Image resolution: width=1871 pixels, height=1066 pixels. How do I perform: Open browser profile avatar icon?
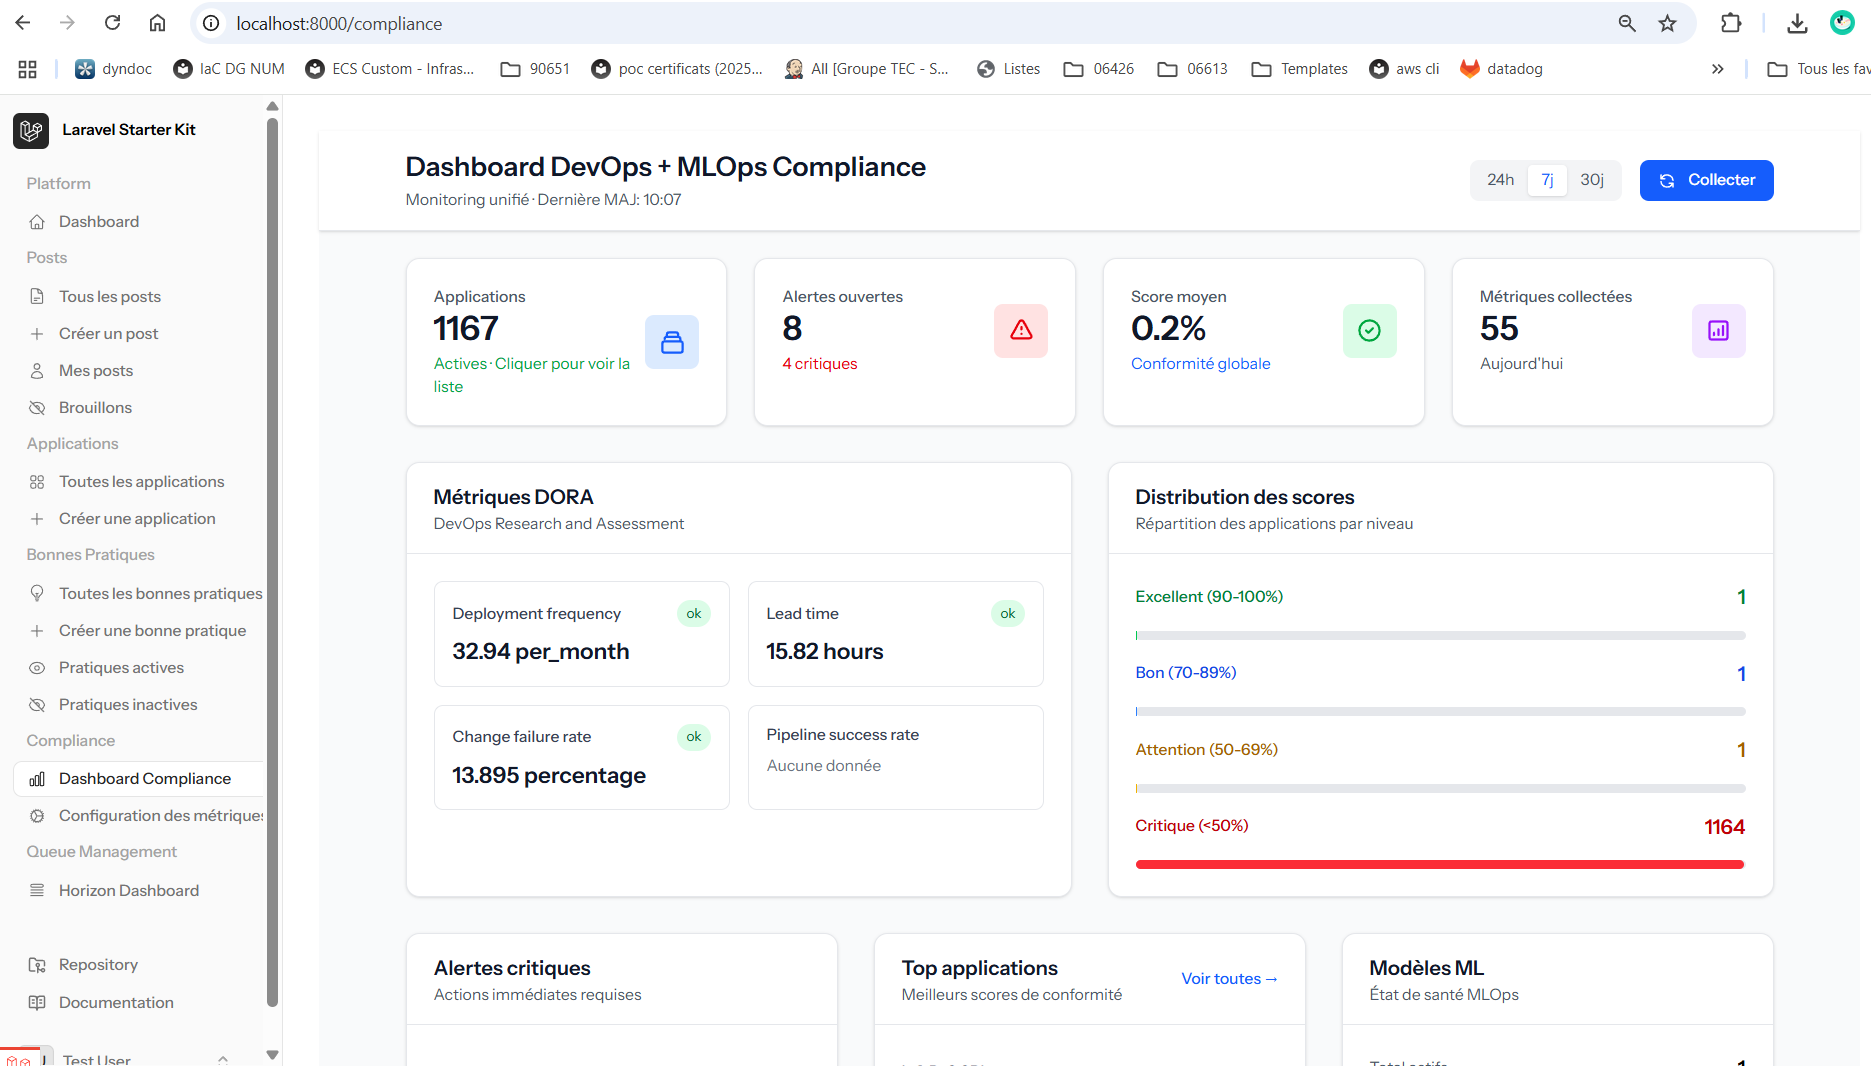click(1842, 23)
